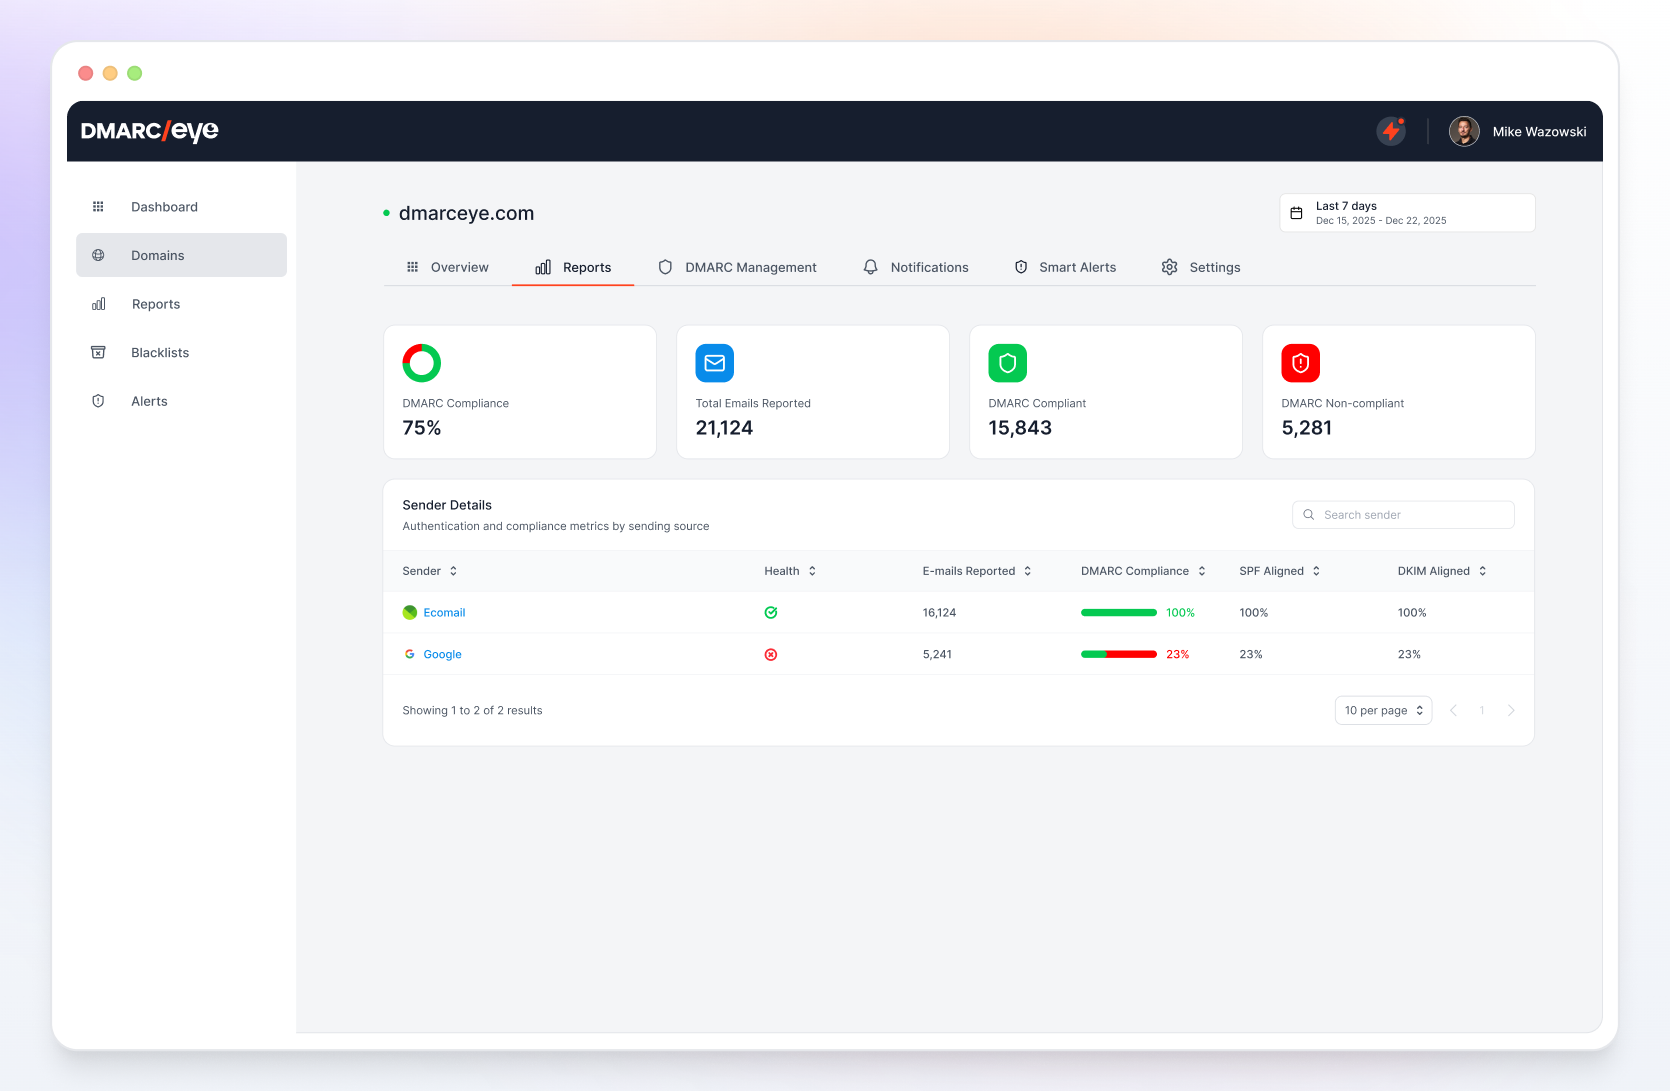Click the Dashboard grid icon in sidebar
Viewport: 1670px width, 1091px height.
click(98, 207)
